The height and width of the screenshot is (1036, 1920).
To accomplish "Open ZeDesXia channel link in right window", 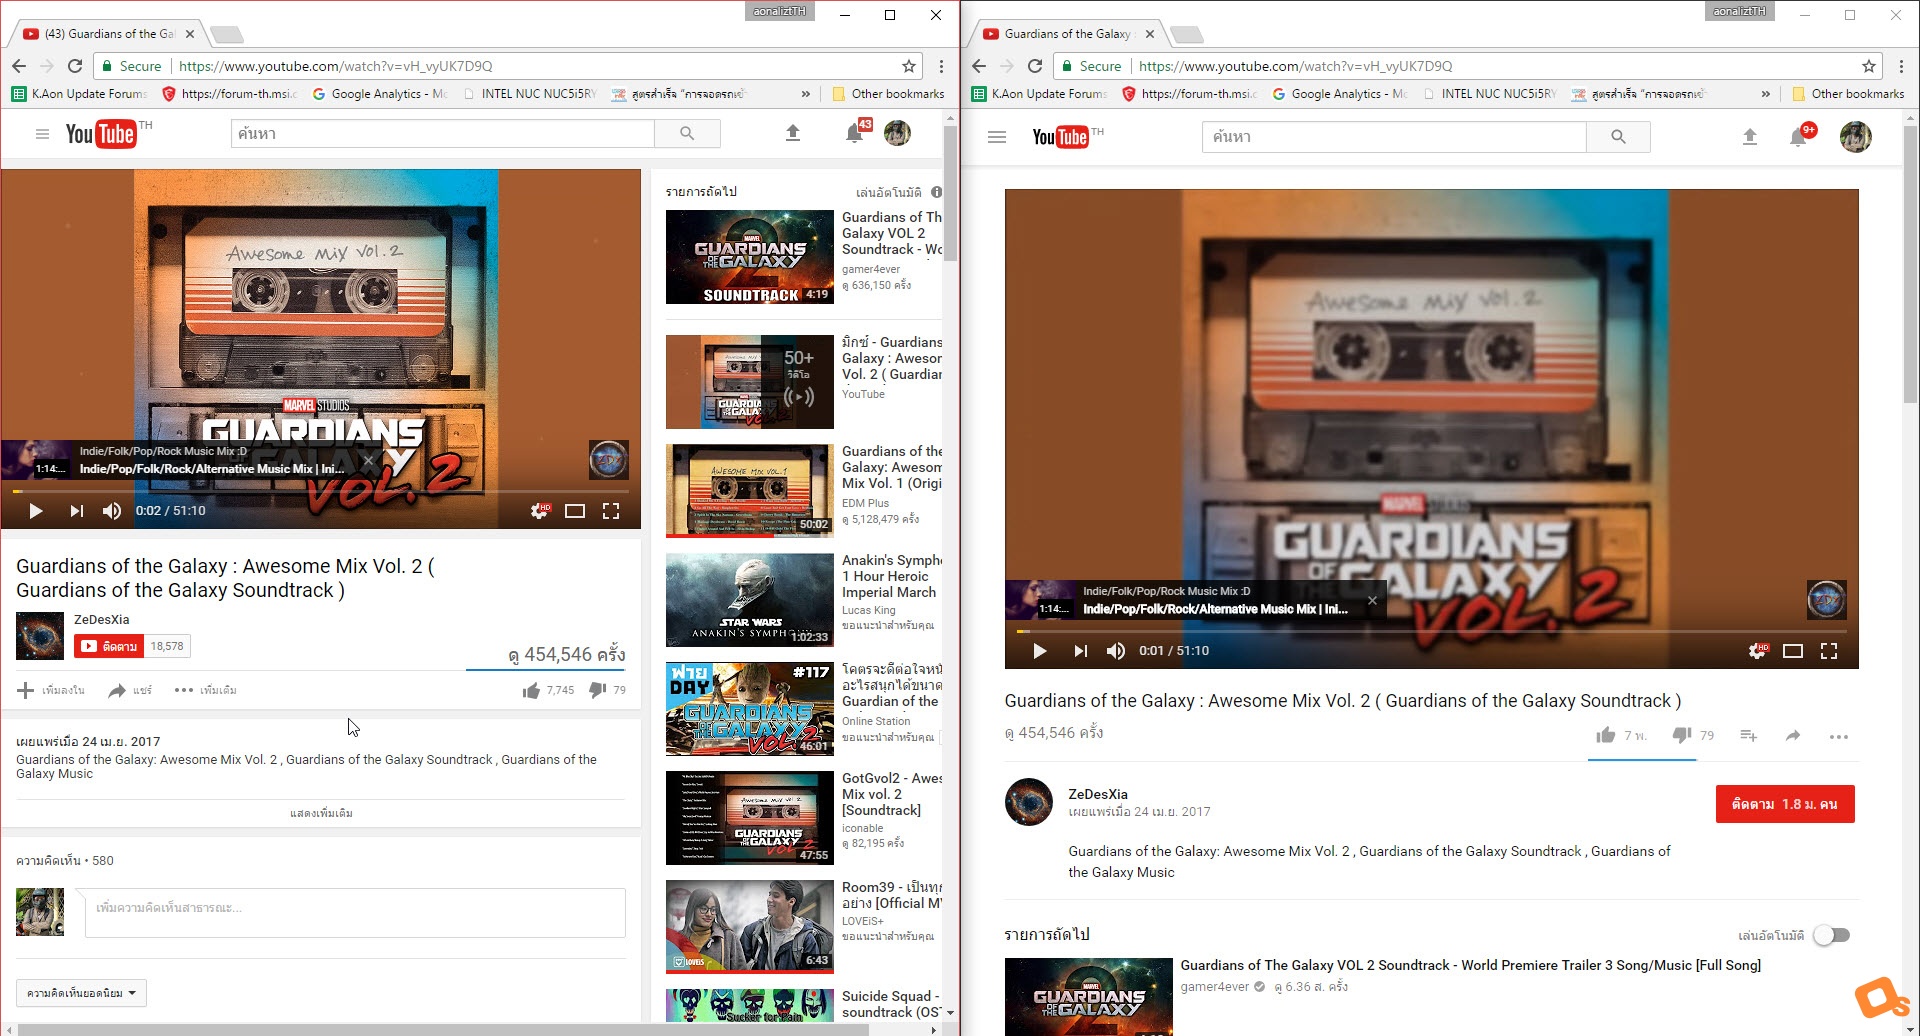I will [1097, 794].
